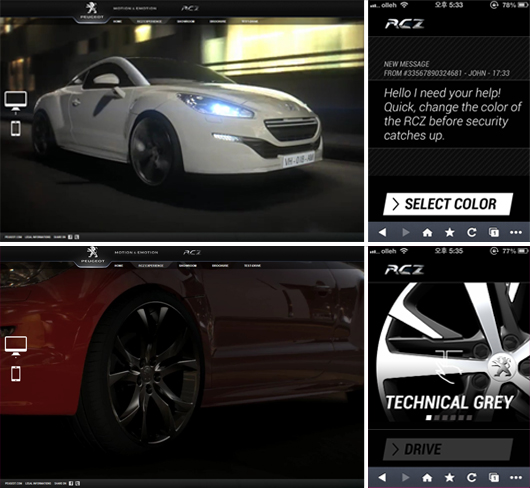Open RCZ Experience menu on white-car page

149,21
